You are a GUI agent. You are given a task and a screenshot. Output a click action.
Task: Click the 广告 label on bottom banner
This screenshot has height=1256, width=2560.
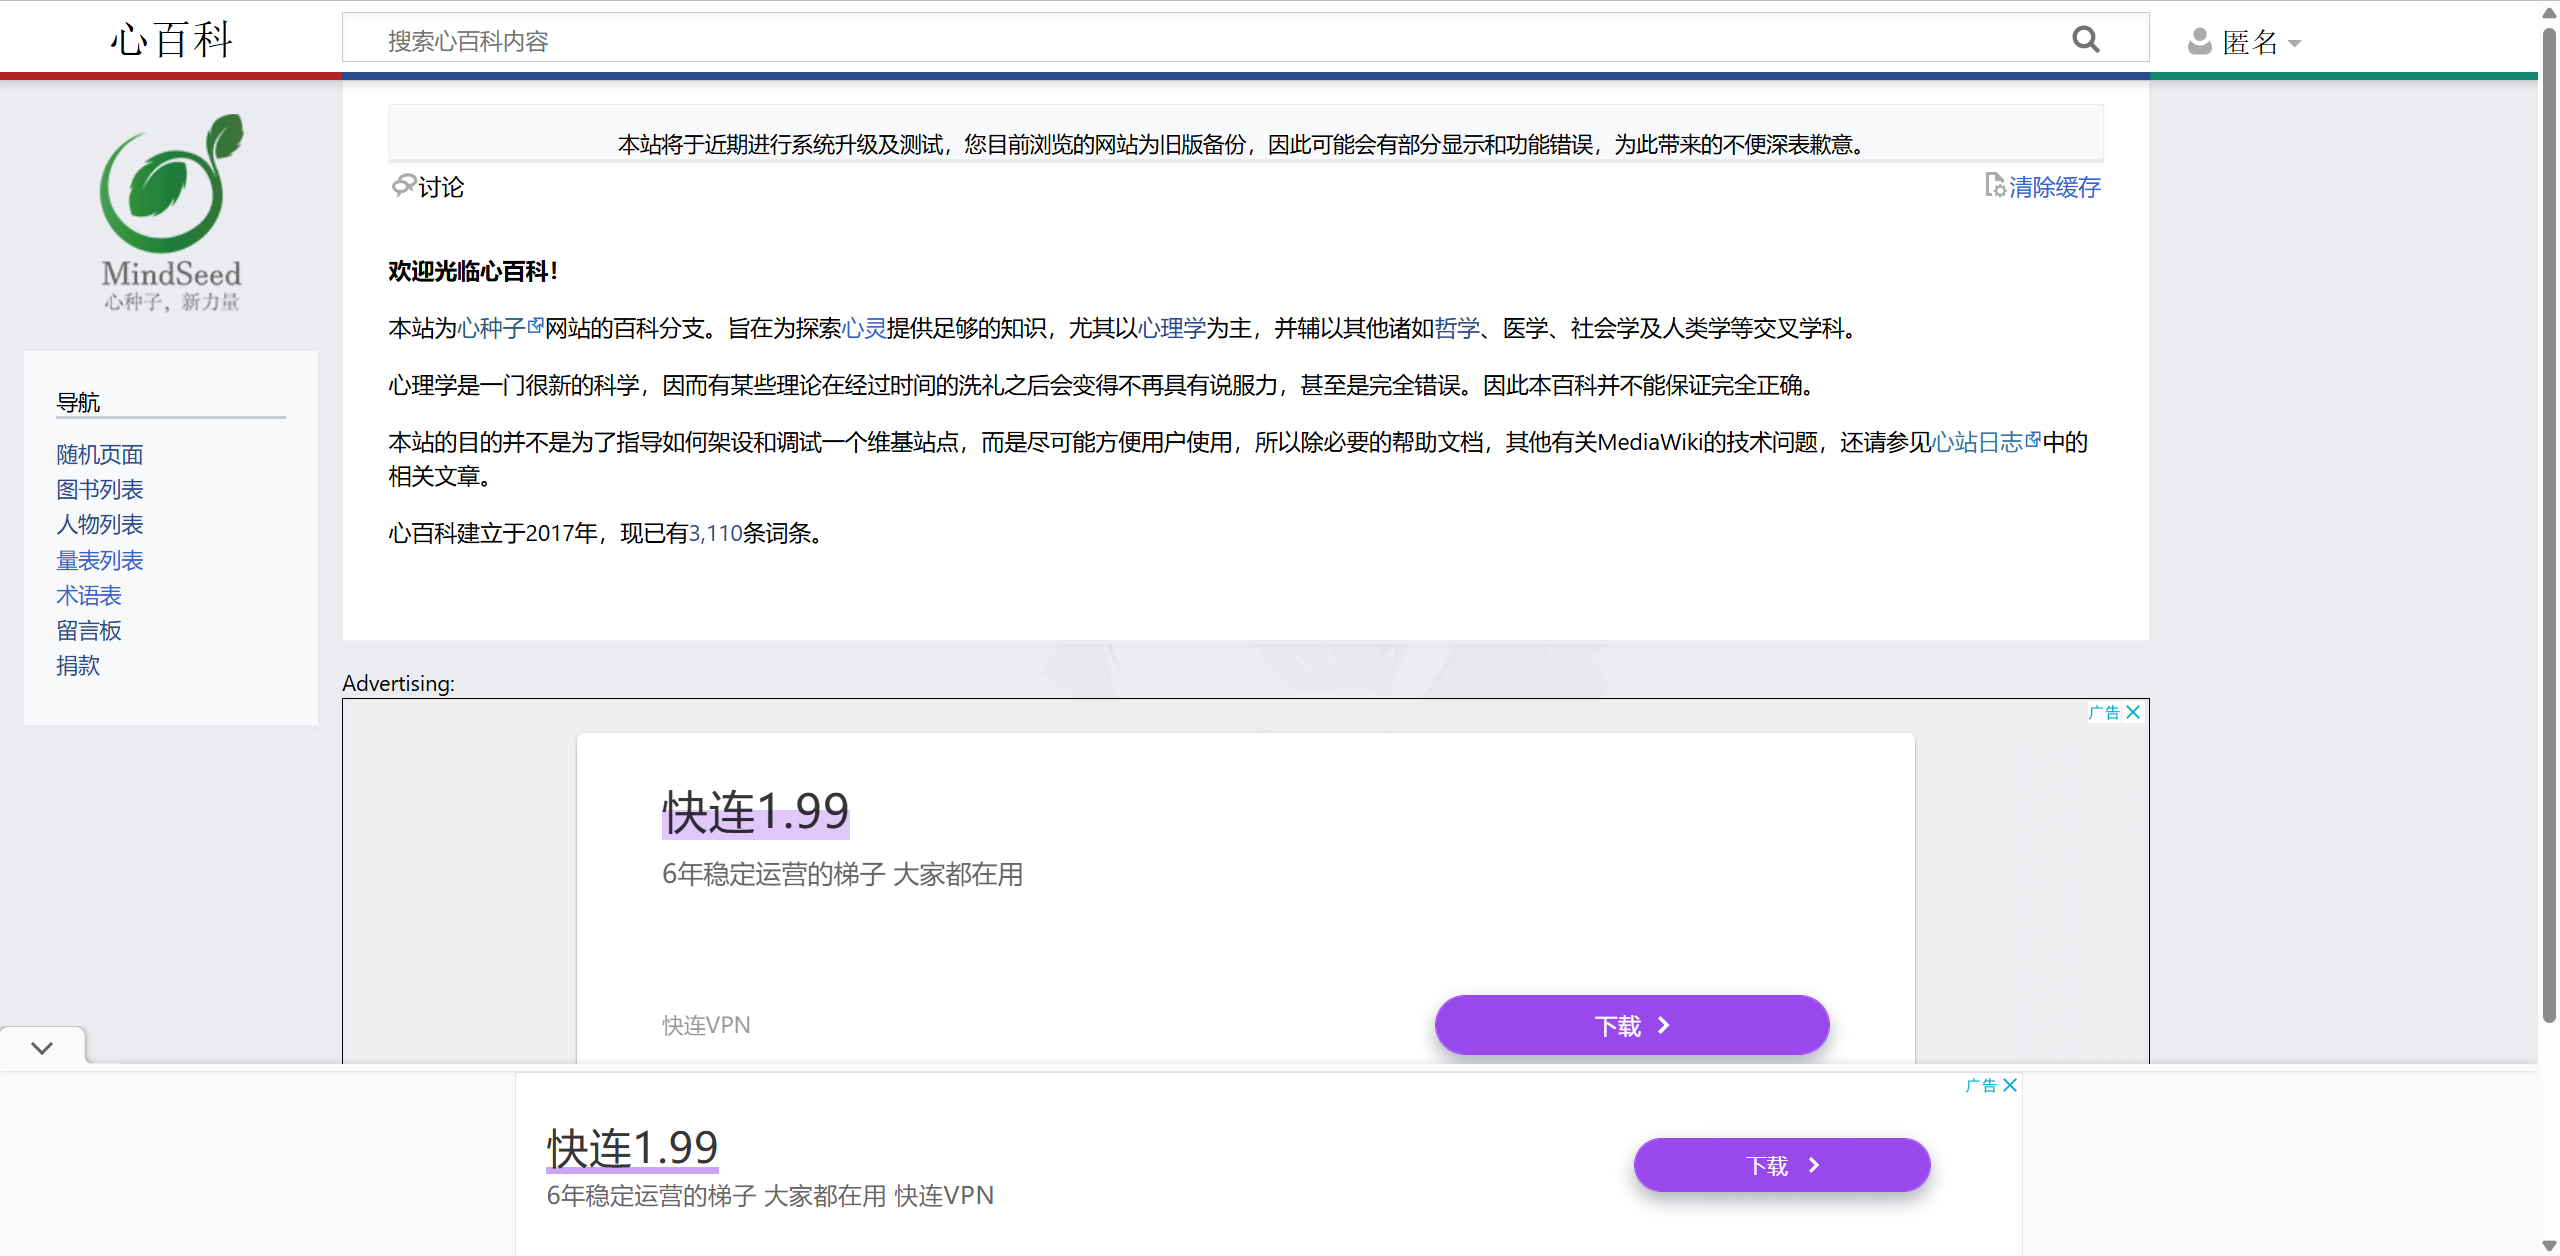tap(1980, 1085)
